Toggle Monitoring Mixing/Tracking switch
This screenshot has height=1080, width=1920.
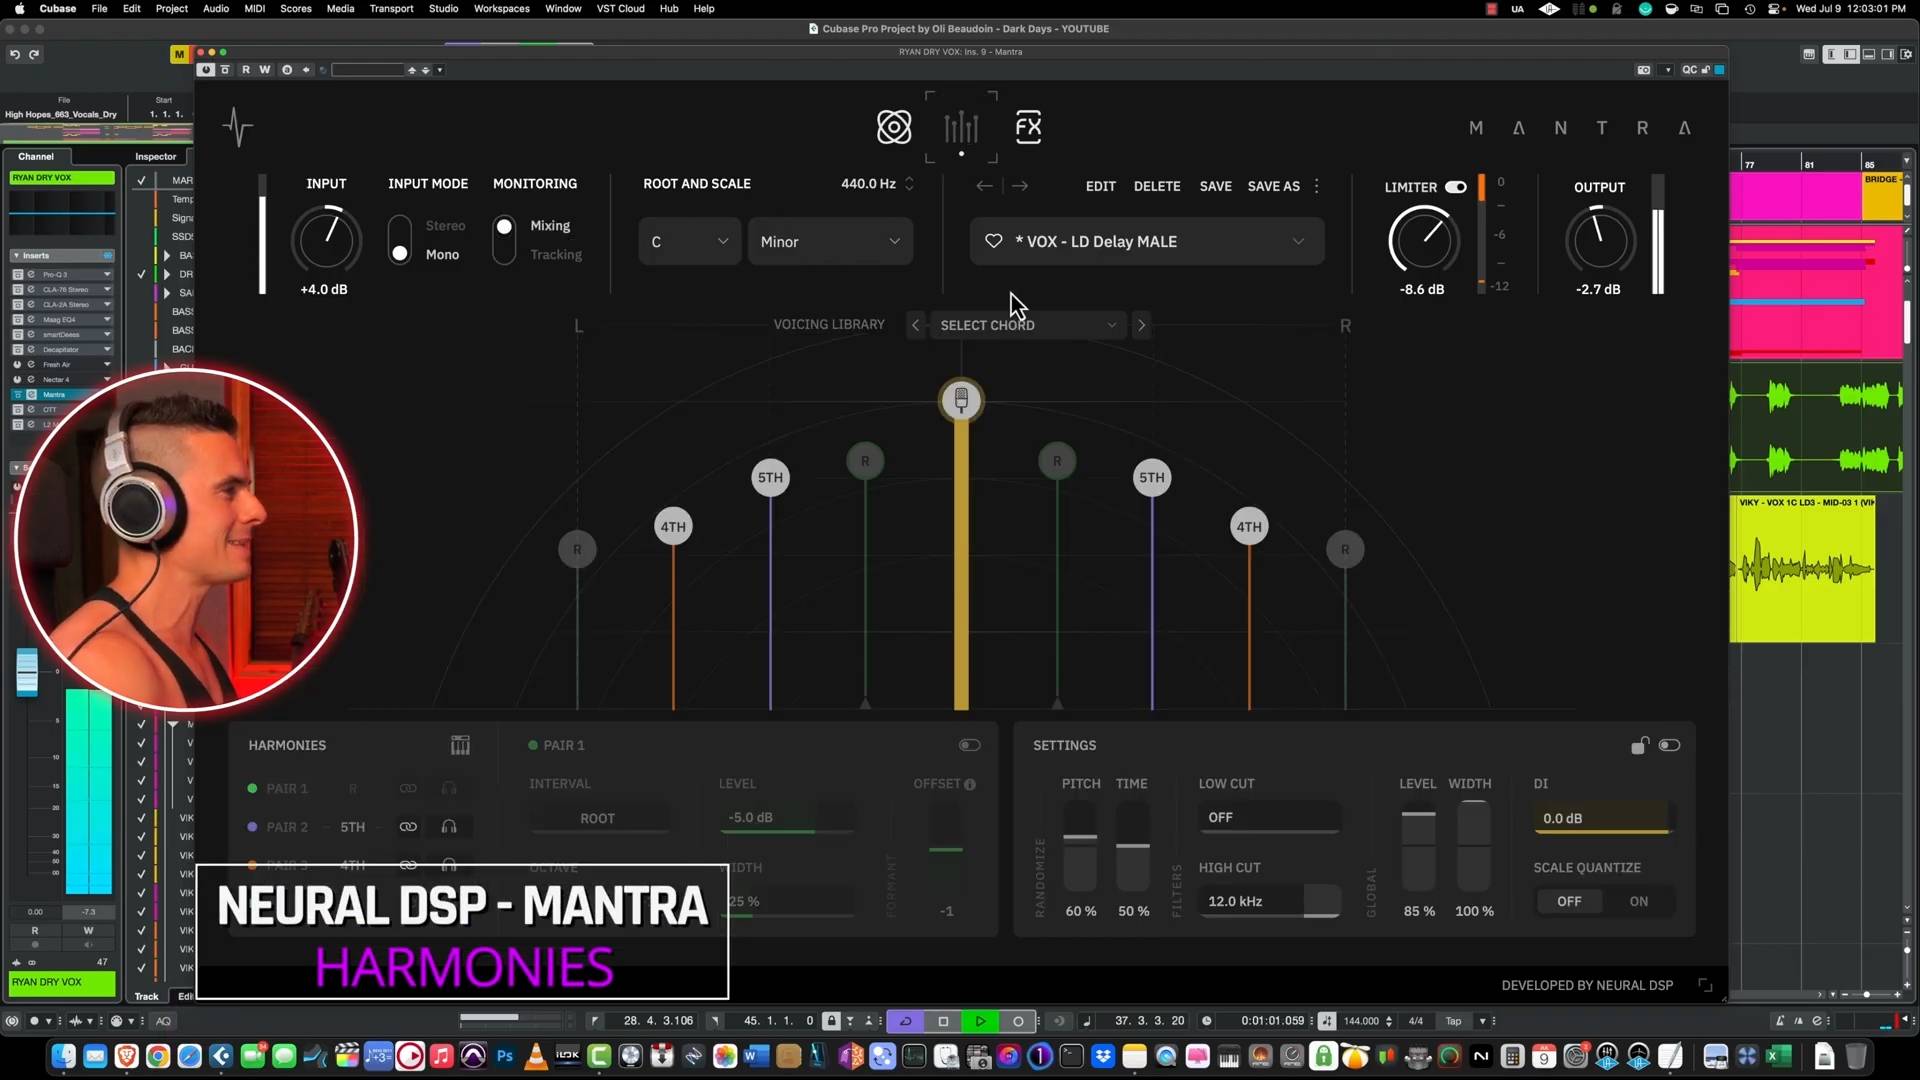(504, 240)
